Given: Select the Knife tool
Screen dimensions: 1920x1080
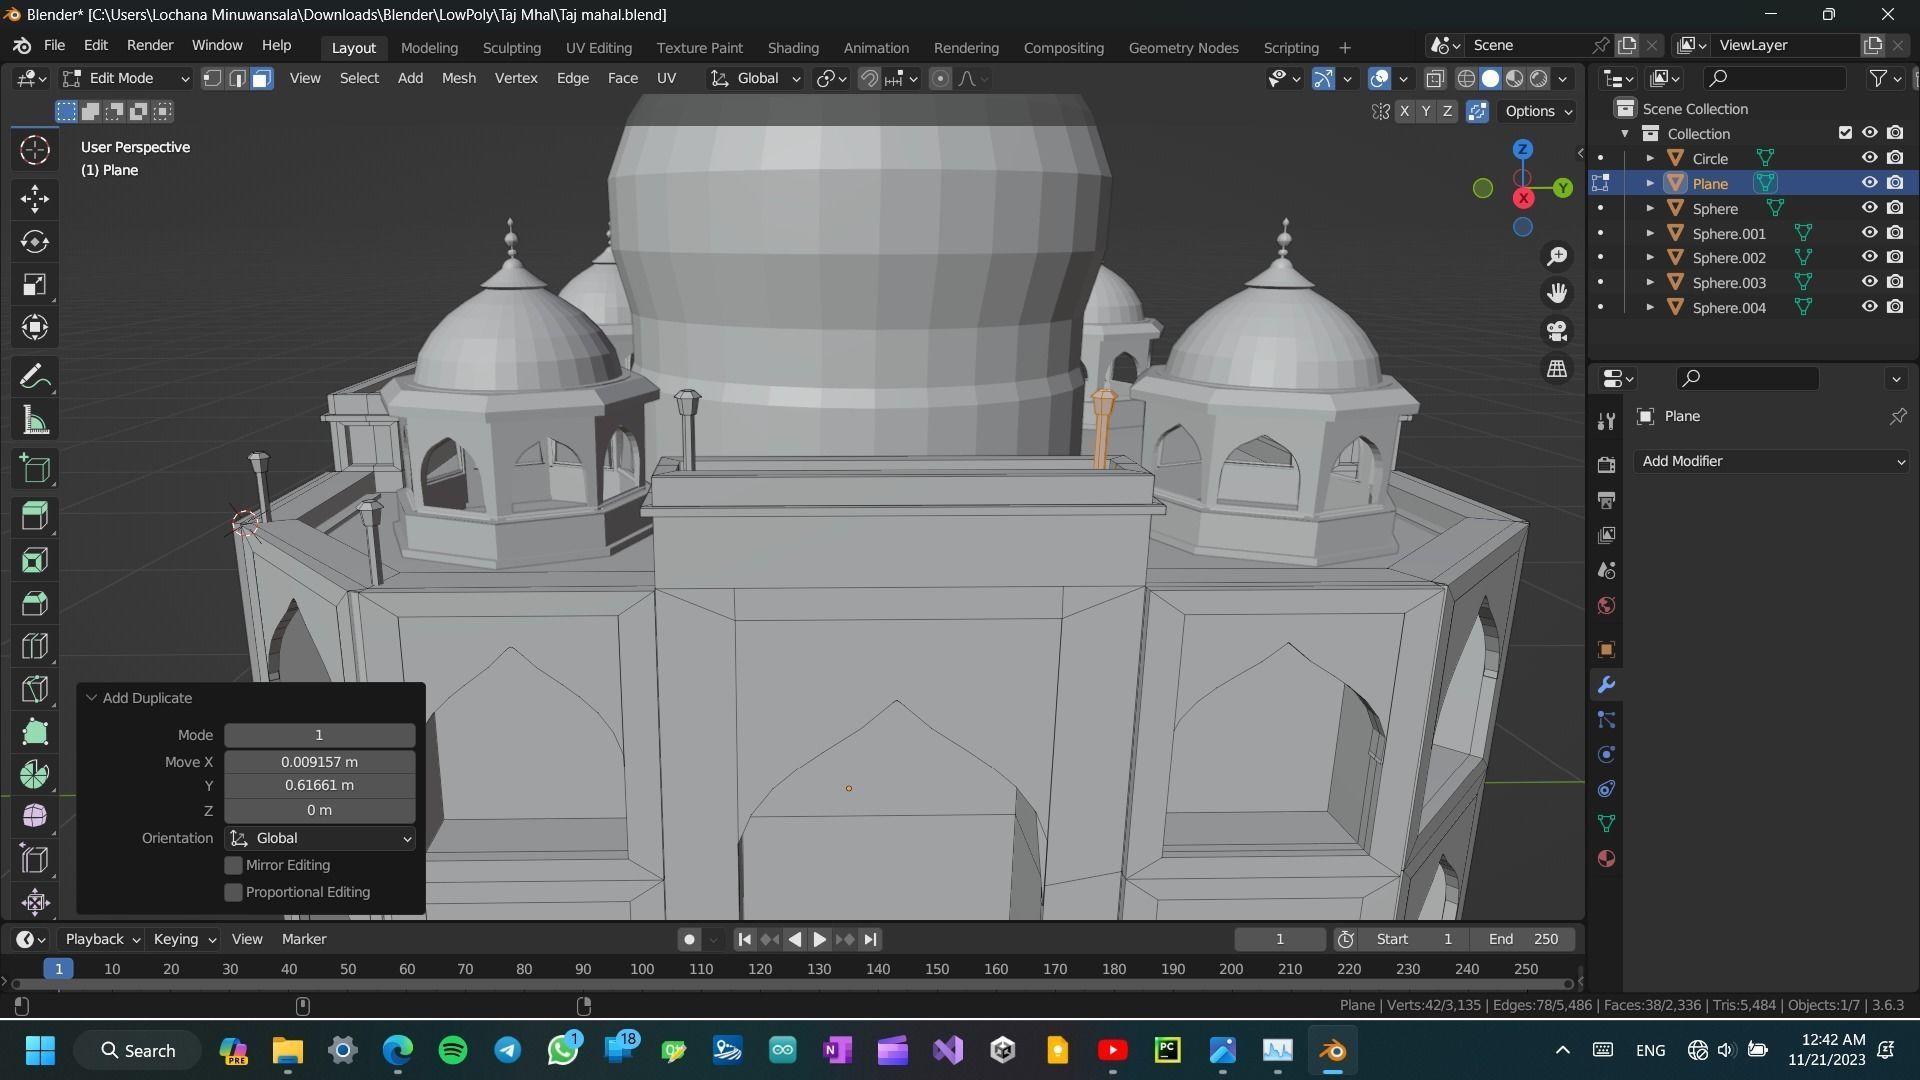Looking at the screenshot, I should pos(35,688).
